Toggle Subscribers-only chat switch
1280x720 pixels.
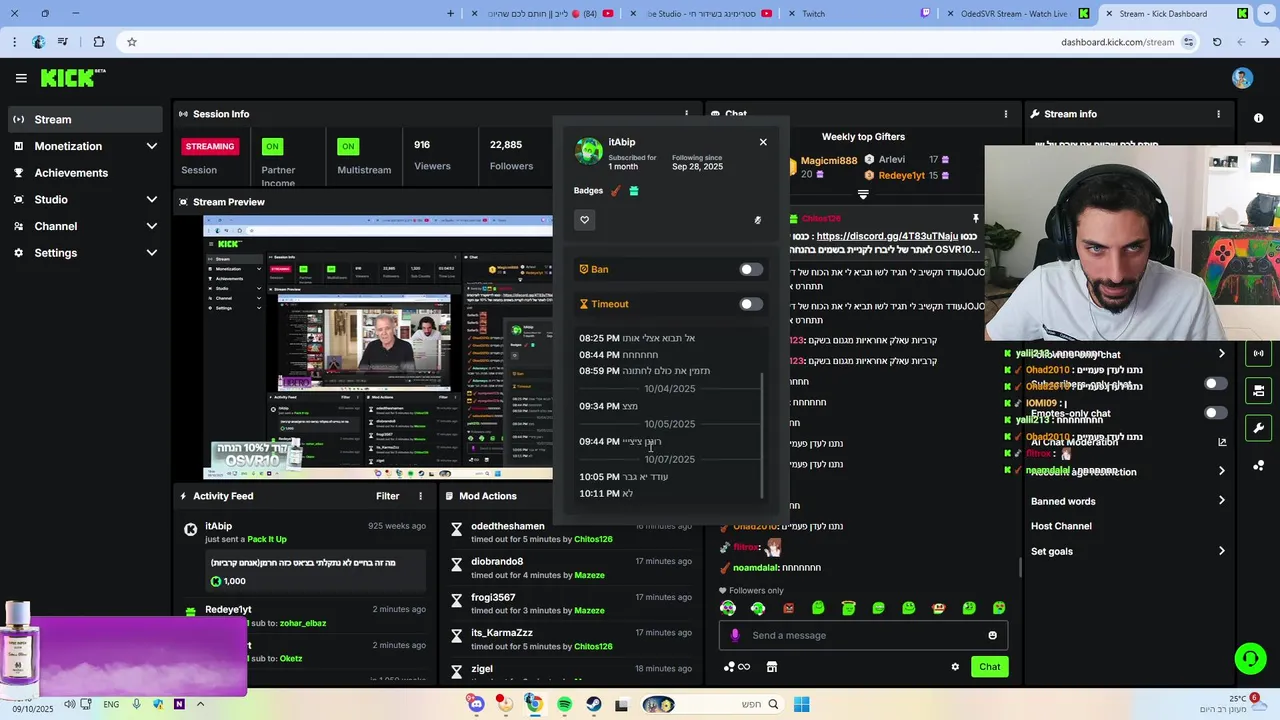click(1215, 384)
